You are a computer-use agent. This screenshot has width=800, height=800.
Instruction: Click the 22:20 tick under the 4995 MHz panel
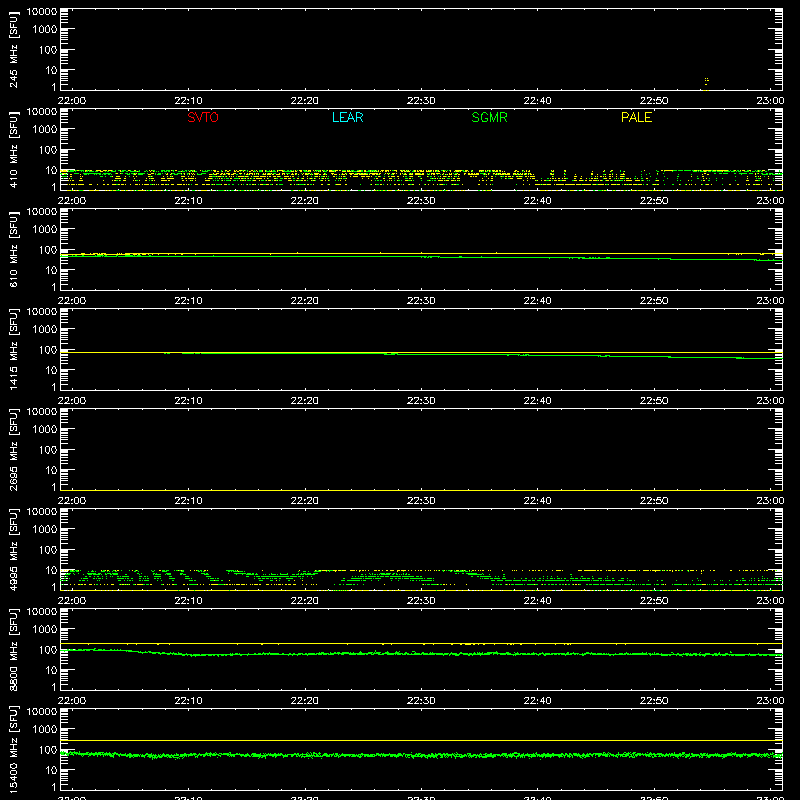coord(305,601)
